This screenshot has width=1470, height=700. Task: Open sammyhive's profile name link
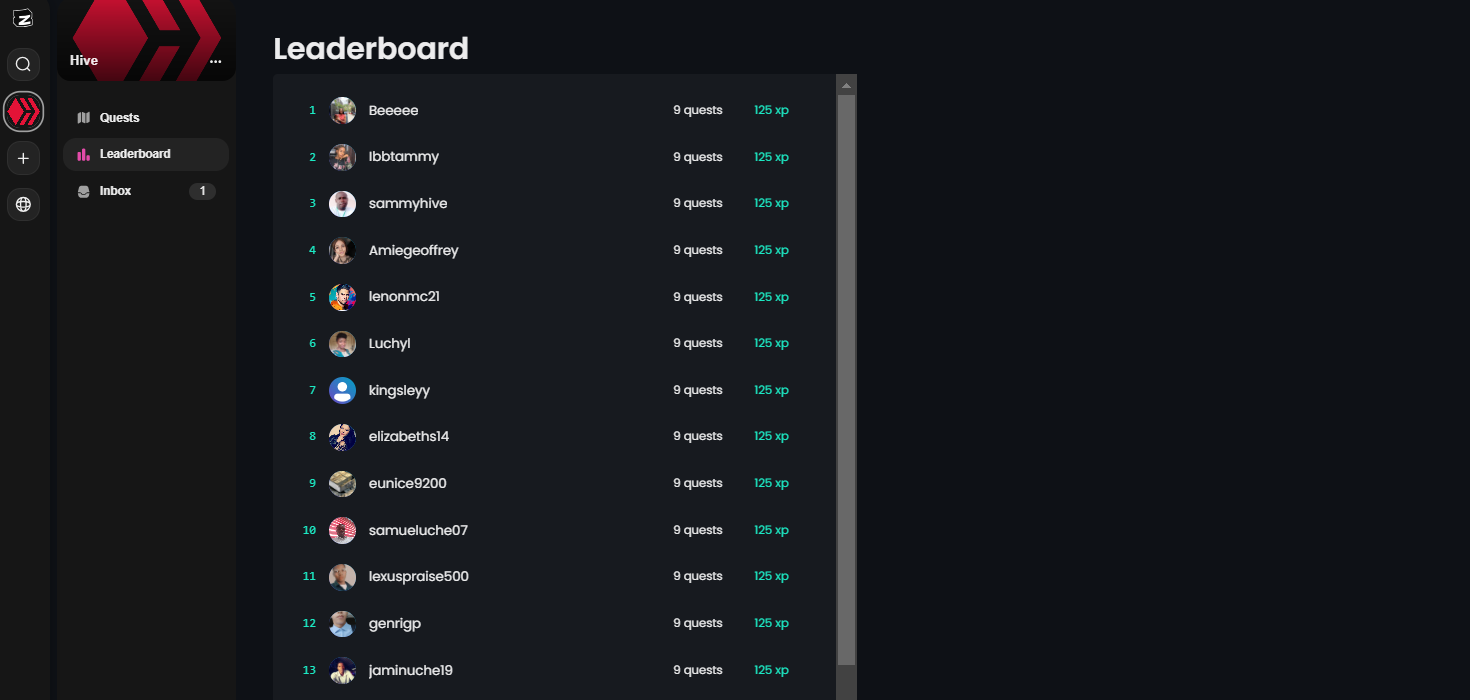coord(407,203)
